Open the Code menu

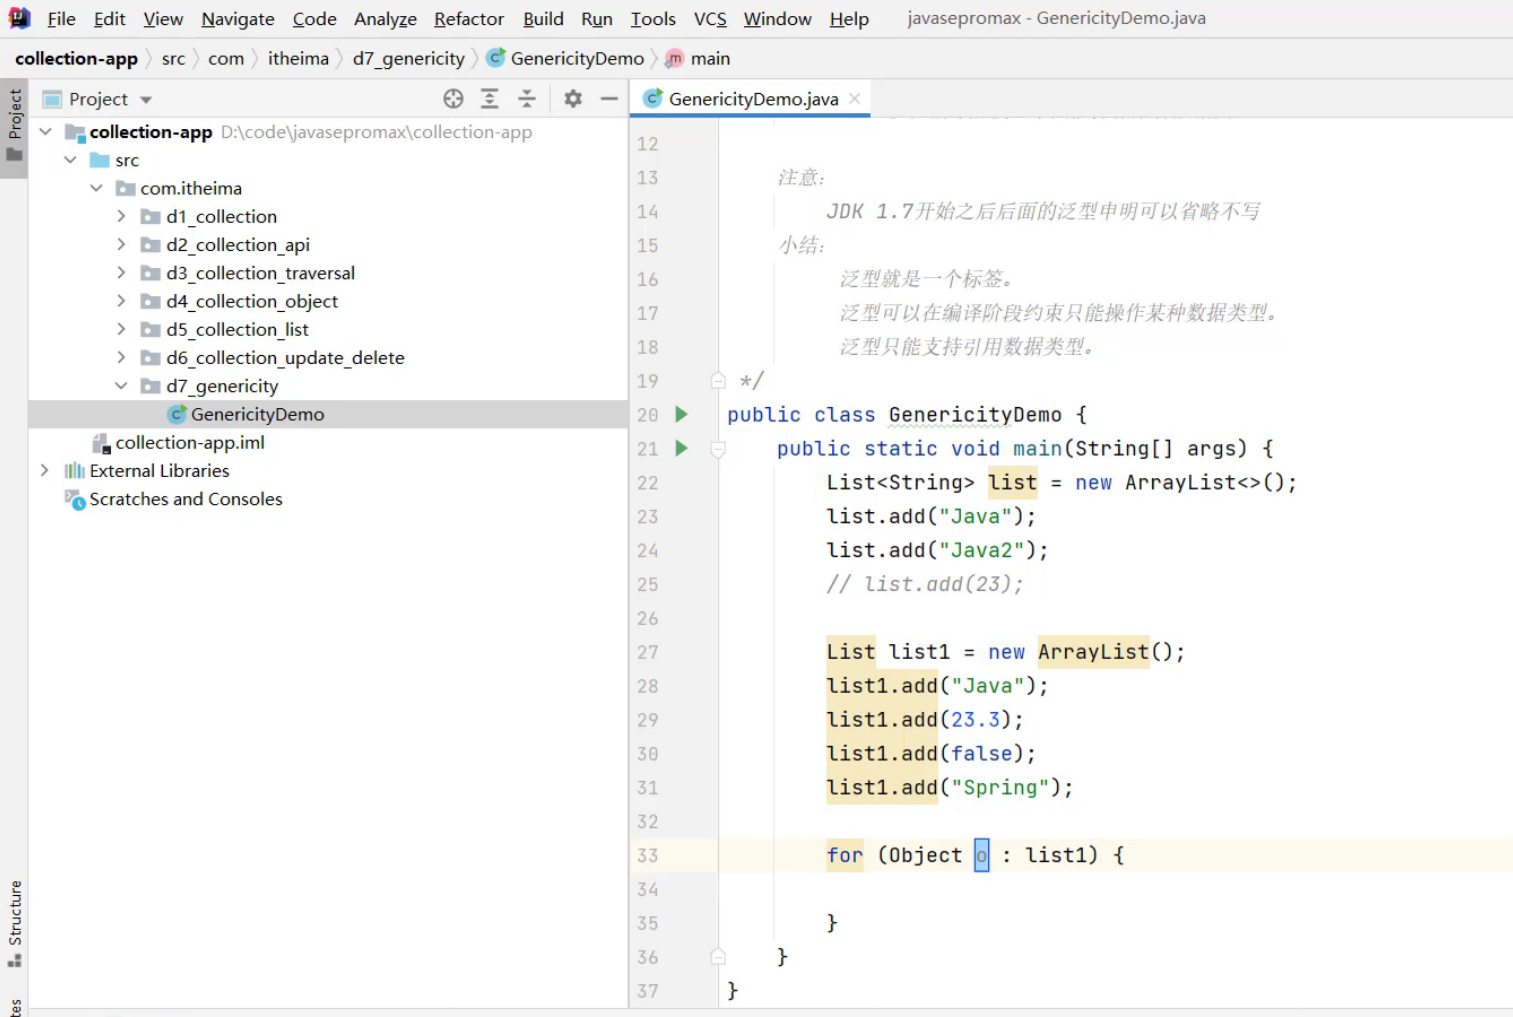click(x=314, y=19)
